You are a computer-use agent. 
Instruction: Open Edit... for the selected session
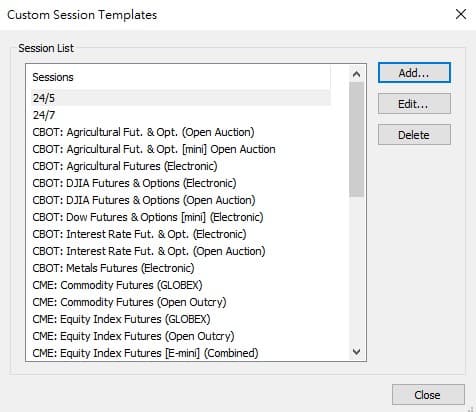(x=414, y=104)
